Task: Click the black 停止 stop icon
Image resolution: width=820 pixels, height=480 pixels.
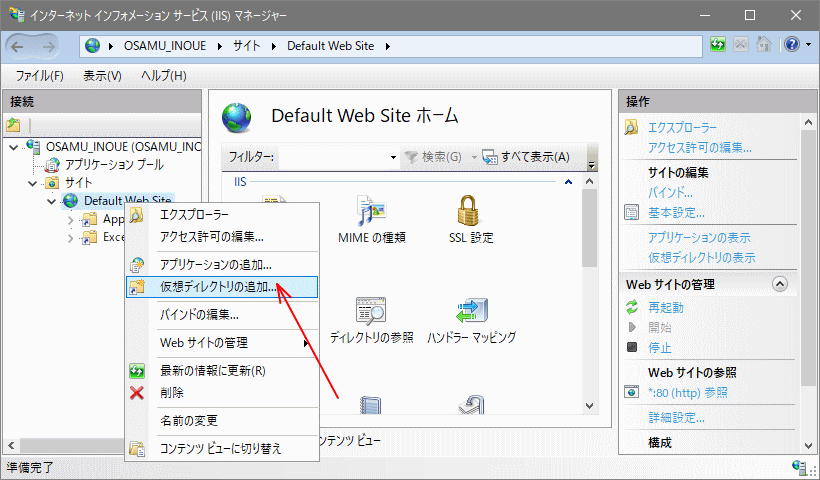Action: (x=632, y=347)
